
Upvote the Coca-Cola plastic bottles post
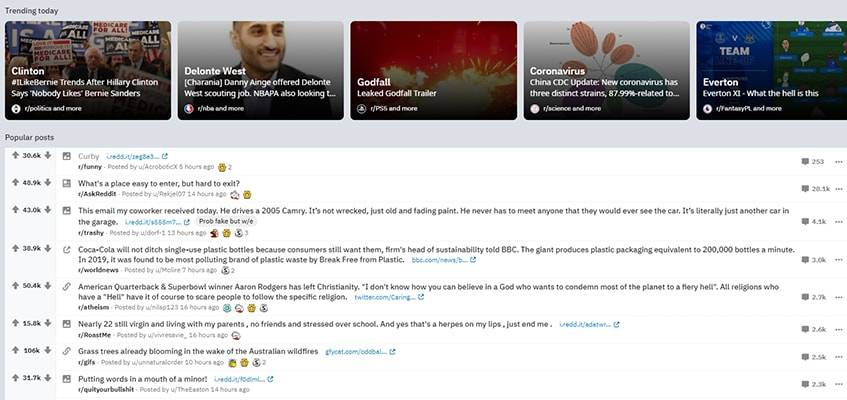tap(15, 249)
